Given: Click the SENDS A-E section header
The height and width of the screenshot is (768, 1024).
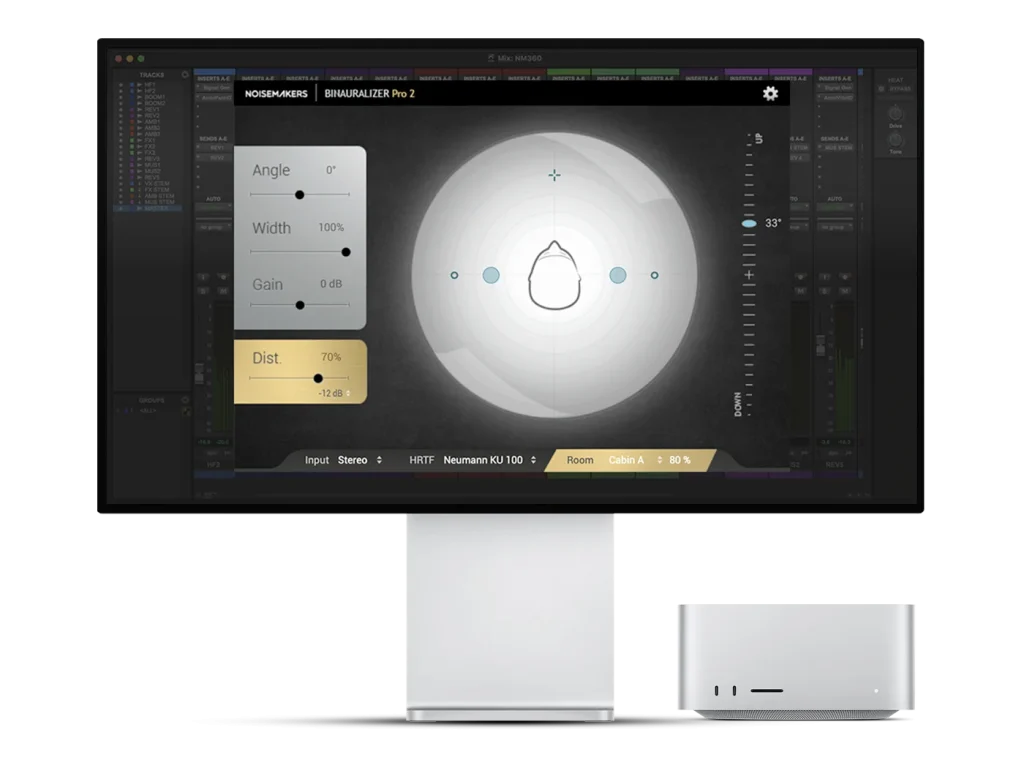Looking at the screenshot, I should point(214,139).
